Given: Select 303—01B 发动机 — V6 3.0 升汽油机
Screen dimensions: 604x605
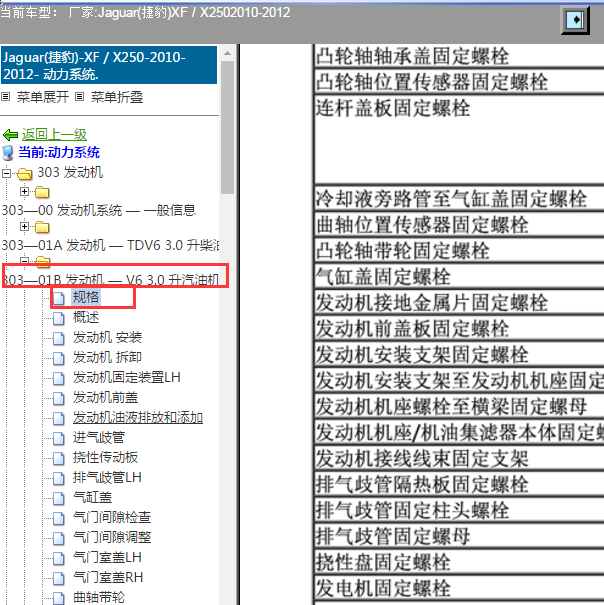Looking at the screenshot, I should point(111,279).
